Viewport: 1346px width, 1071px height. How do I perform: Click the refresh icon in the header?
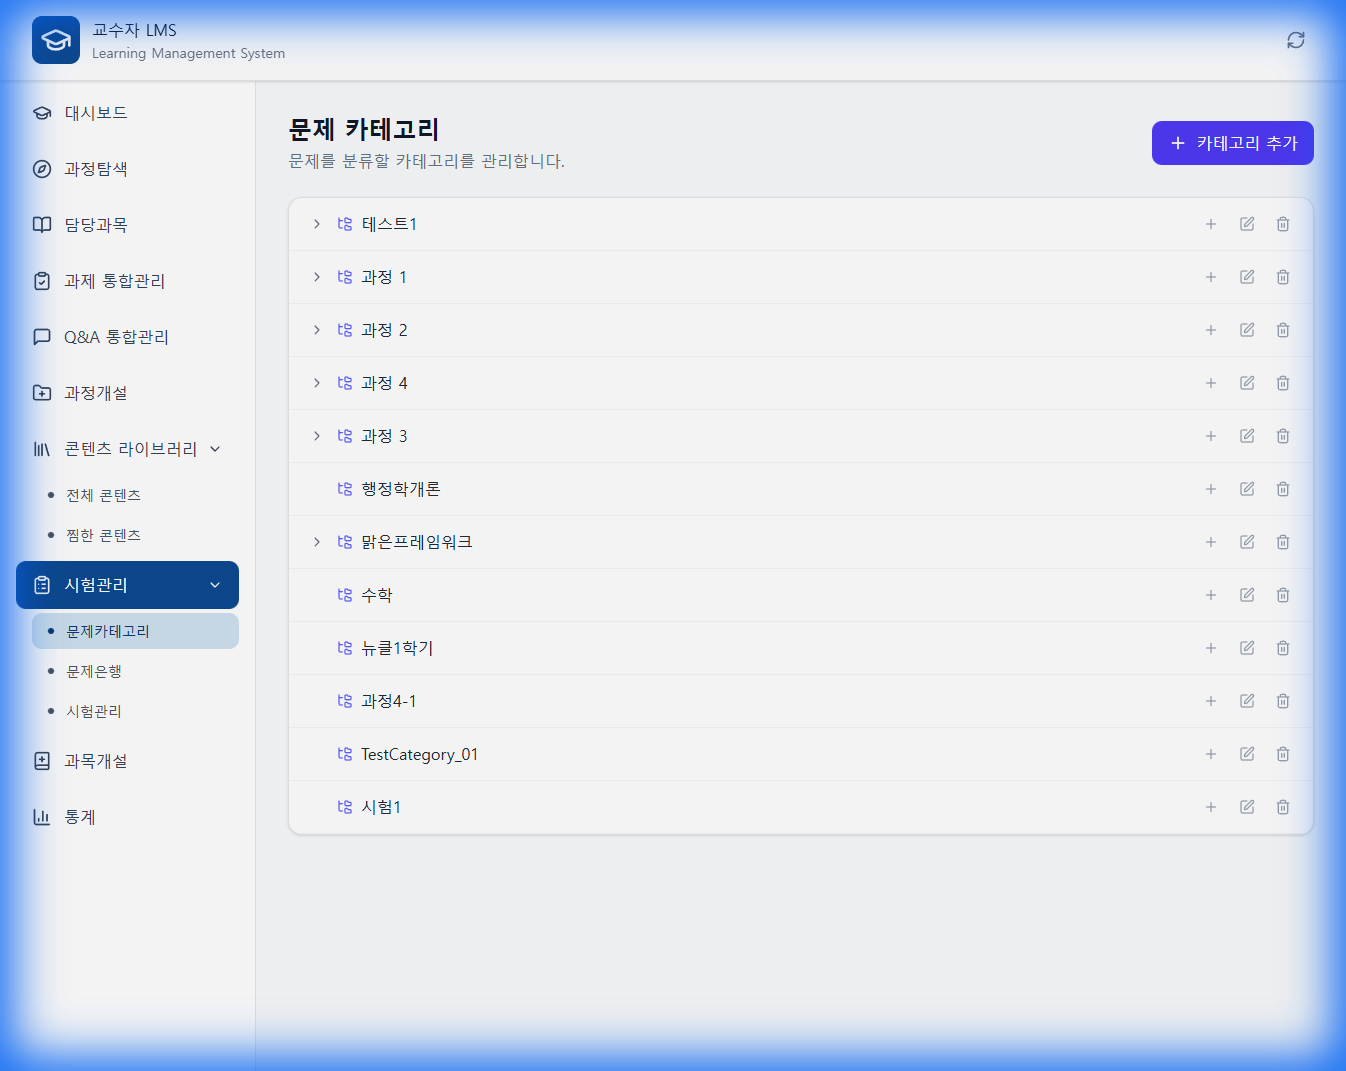pos(1295,40)
